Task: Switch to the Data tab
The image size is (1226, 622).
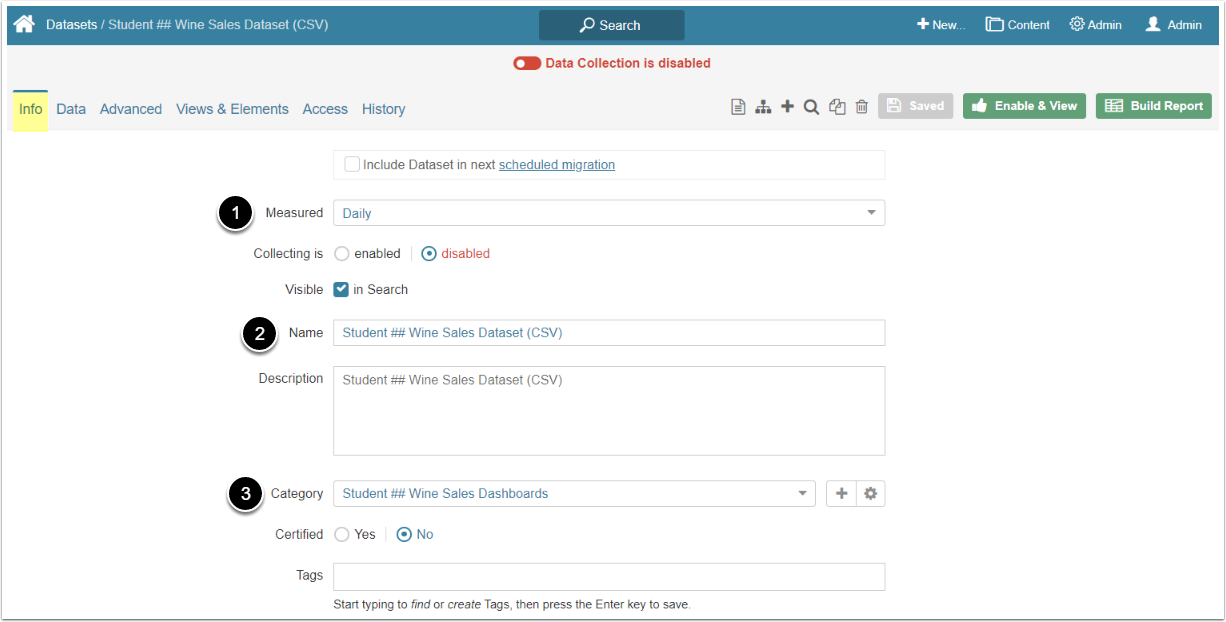Action: [x=71, y=109]
